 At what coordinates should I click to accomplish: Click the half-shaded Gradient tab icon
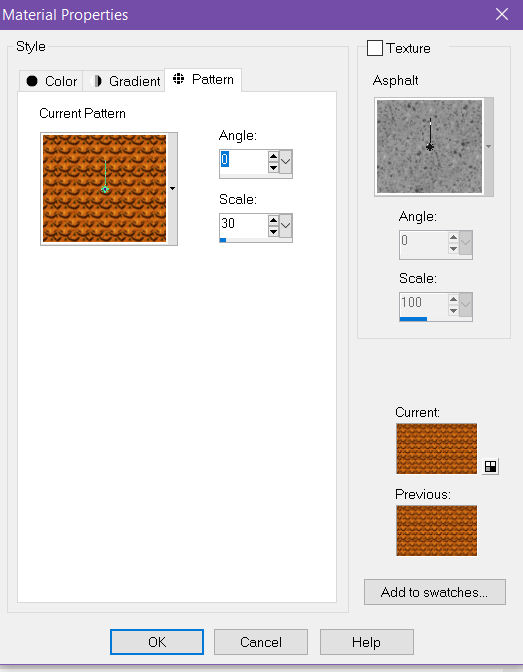pos(98,81)
